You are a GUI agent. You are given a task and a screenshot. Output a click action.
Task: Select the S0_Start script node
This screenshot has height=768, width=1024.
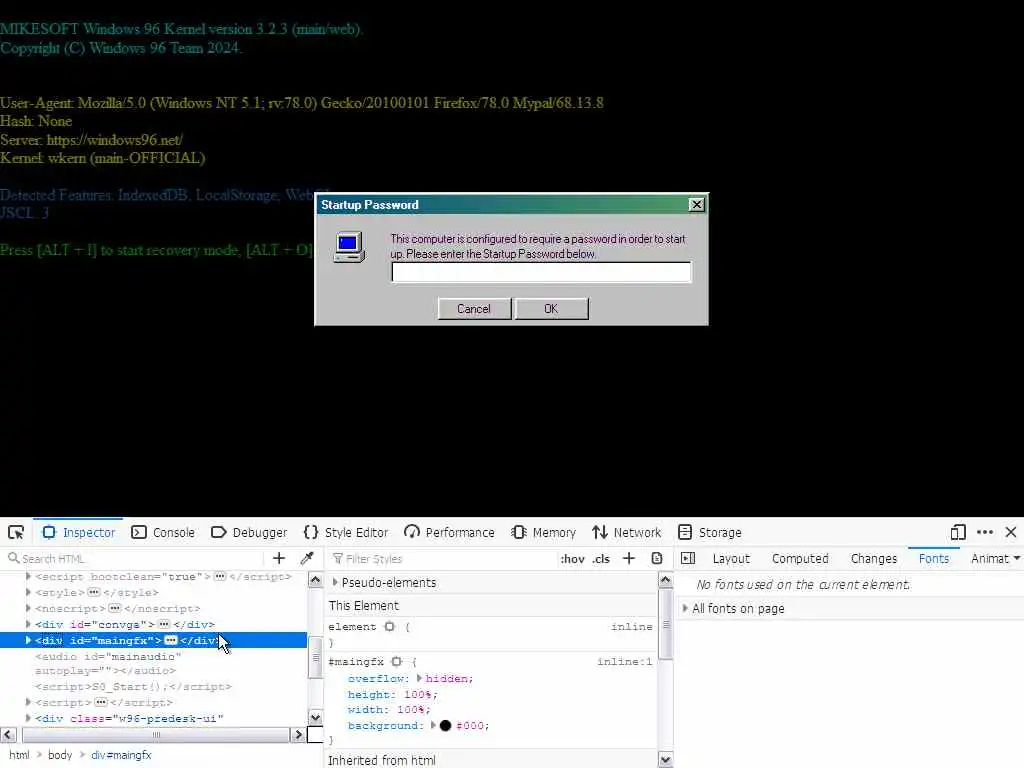[133, 686]
